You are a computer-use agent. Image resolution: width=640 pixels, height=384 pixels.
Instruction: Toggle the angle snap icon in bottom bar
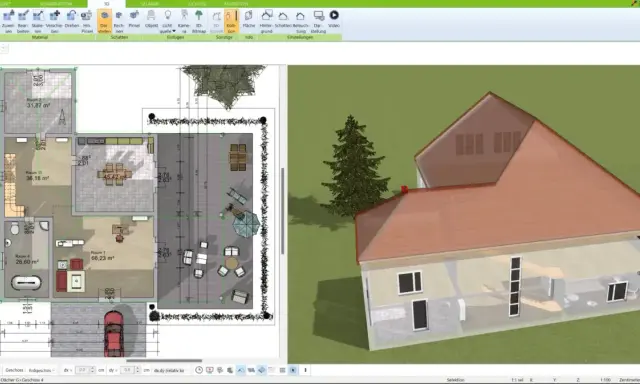[x=241, y=370]
